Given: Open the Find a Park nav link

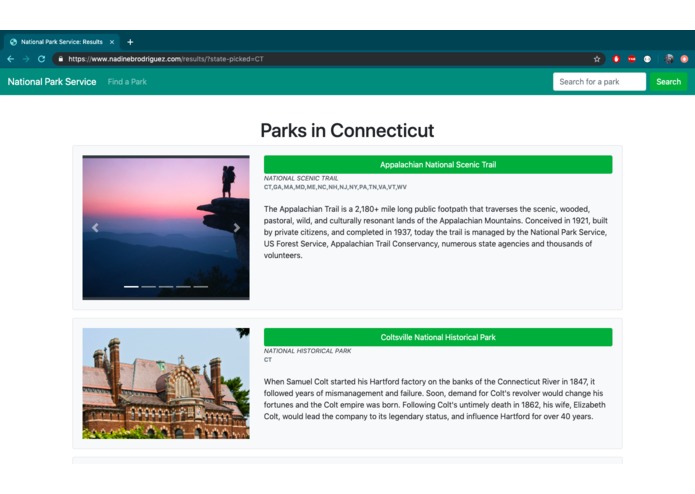Looking at the screenshot, I should (x=127, y=82).
